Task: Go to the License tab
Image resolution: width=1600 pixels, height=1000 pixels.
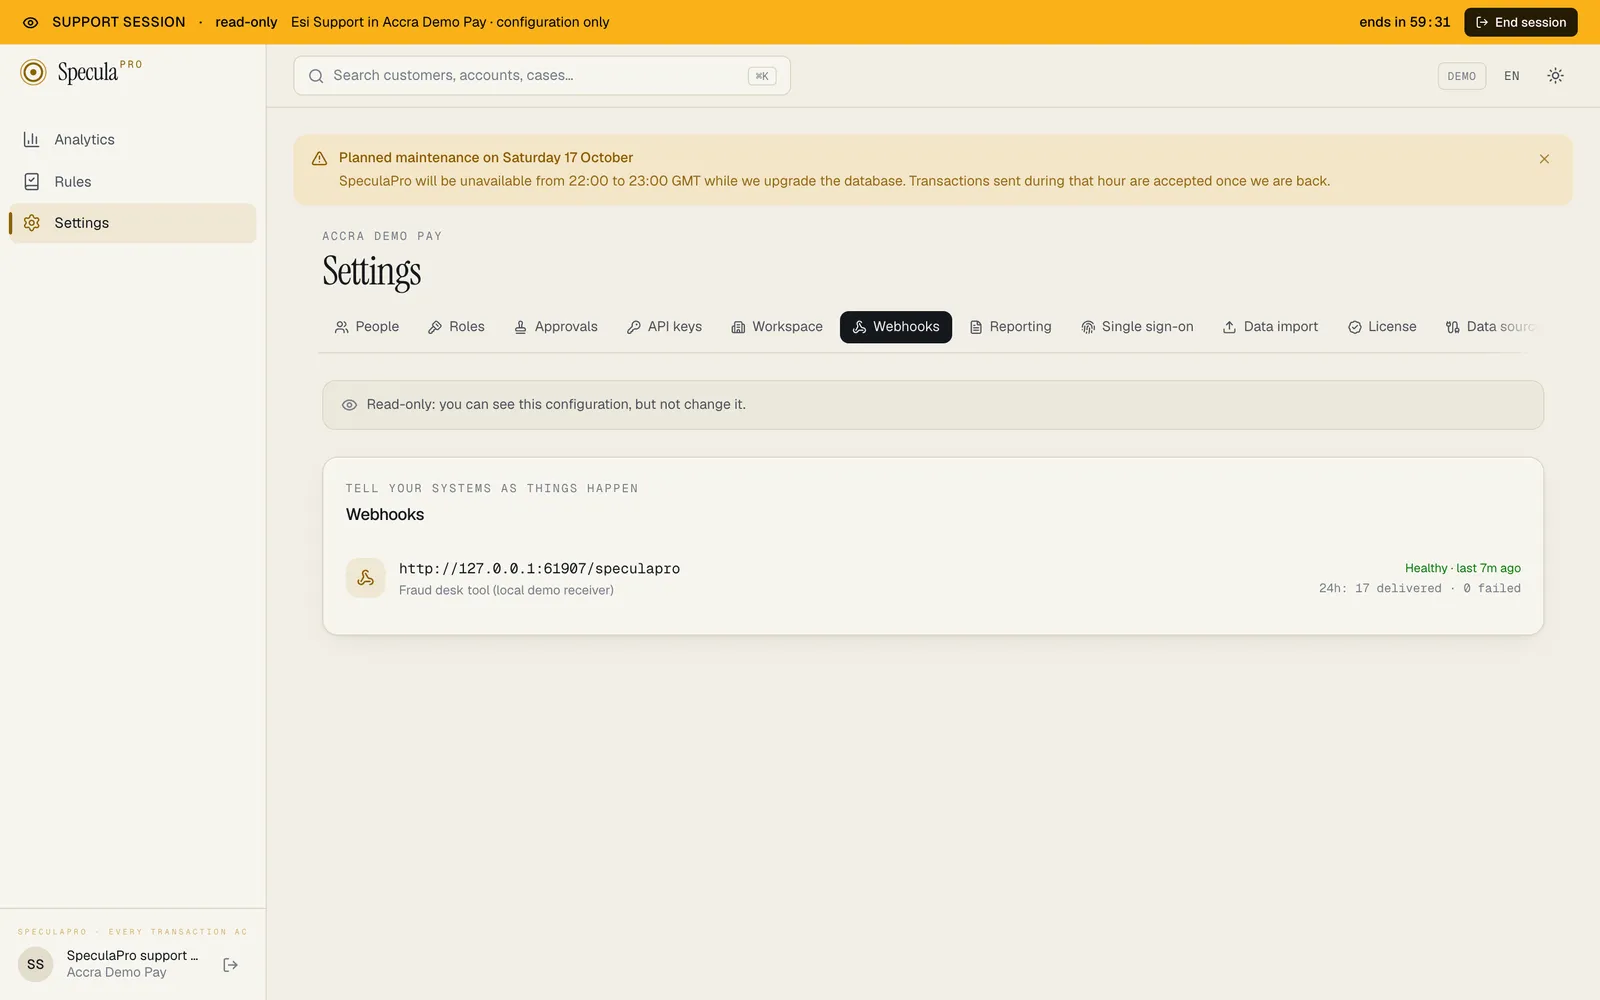Action: 1382,327
